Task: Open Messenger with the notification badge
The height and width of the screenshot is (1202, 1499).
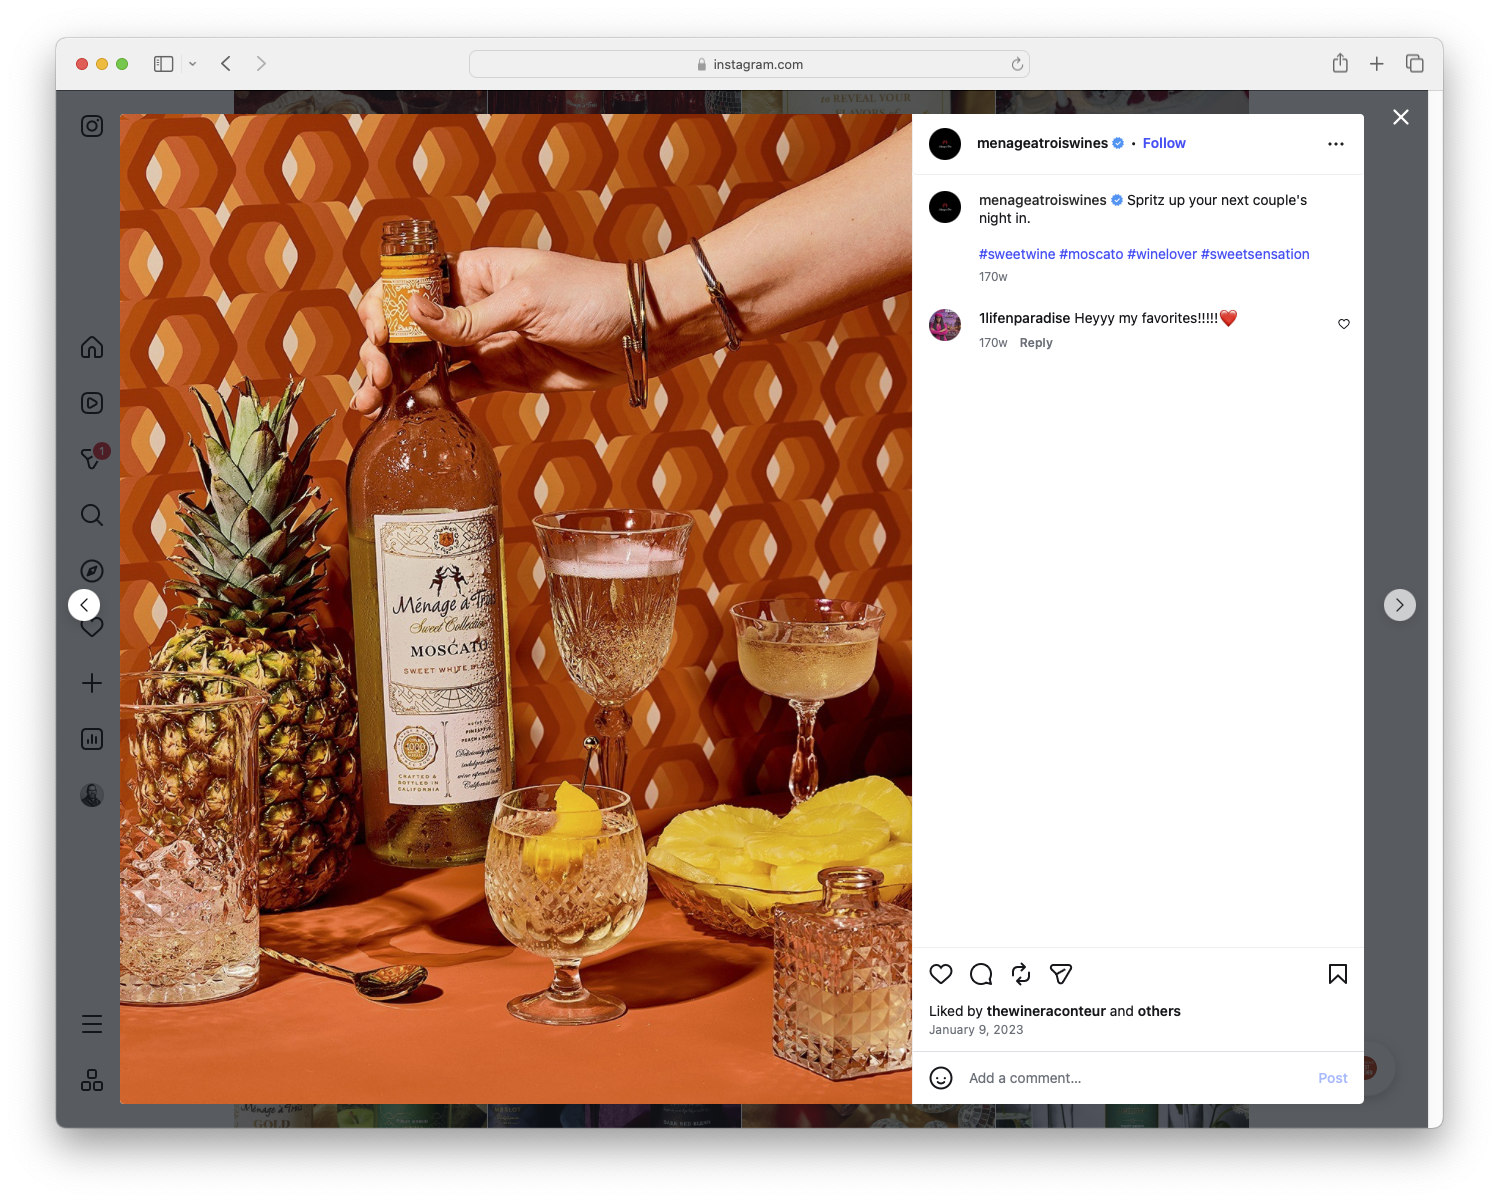Action: point(91,459)
